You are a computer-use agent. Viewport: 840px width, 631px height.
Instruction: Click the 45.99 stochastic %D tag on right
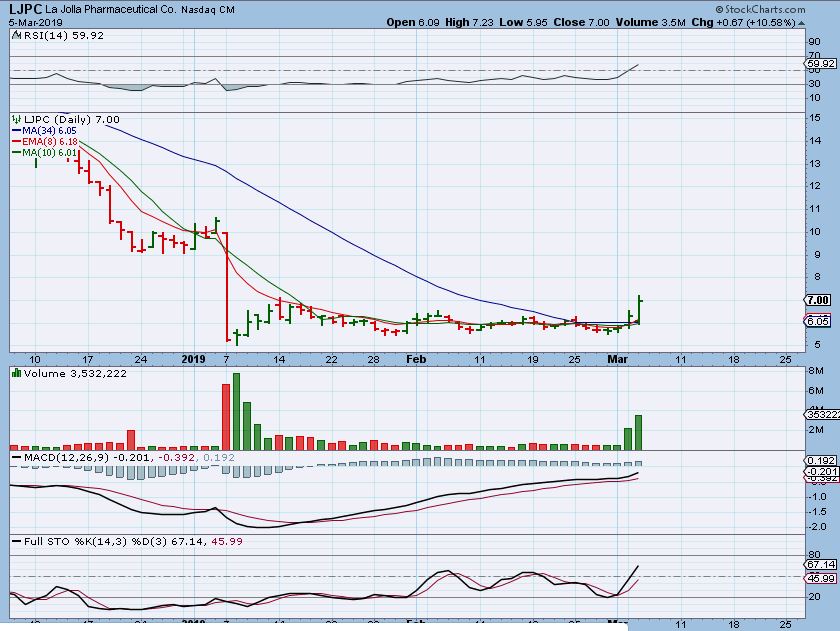[x=821, y=579]
